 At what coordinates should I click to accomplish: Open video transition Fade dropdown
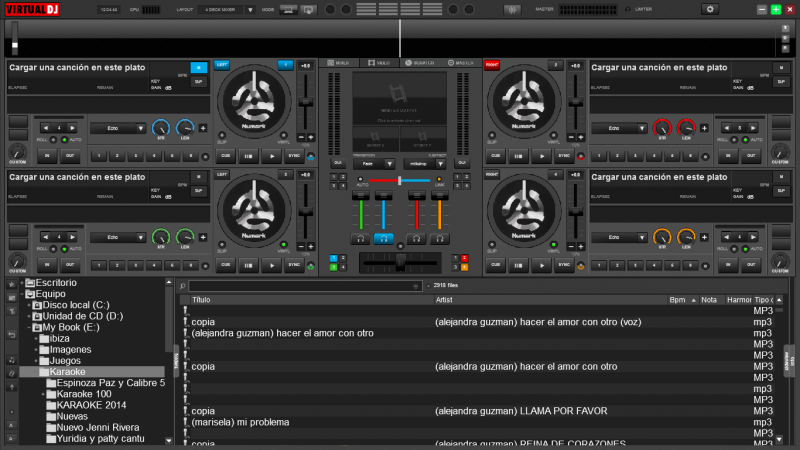pos(373,164)
